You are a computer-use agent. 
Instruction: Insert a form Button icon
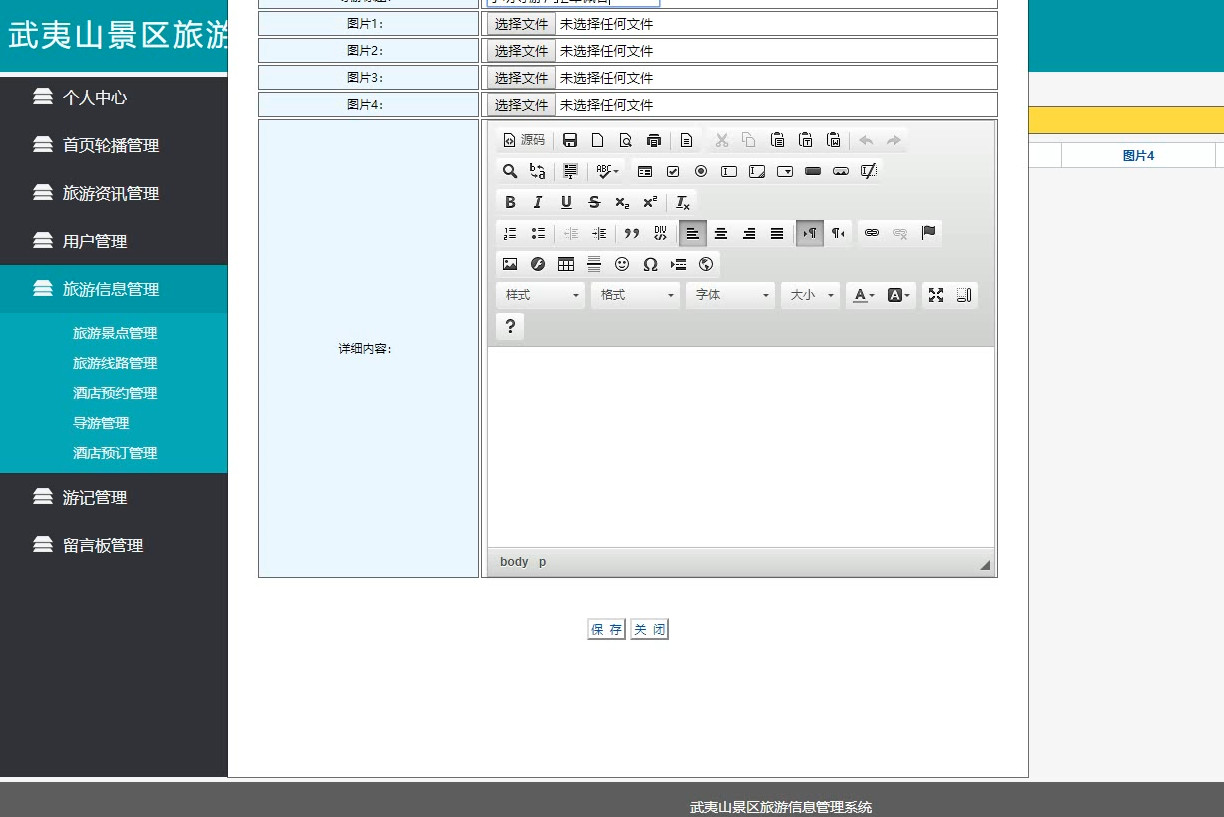point(813,171)
